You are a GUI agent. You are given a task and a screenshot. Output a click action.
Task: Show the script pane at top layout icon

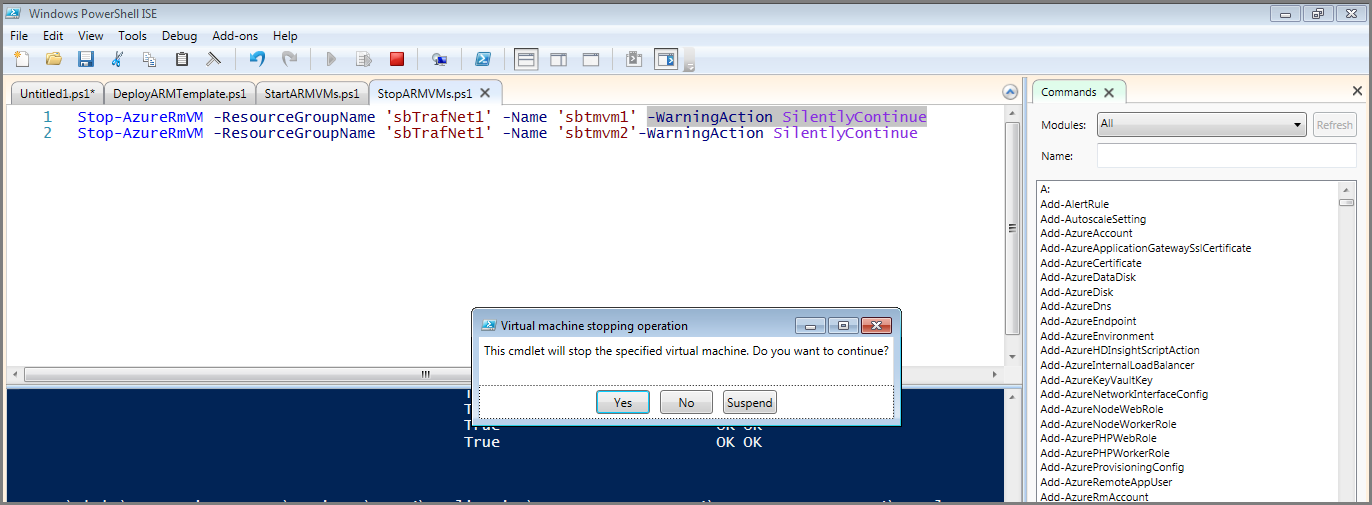[x=527, y=59]
